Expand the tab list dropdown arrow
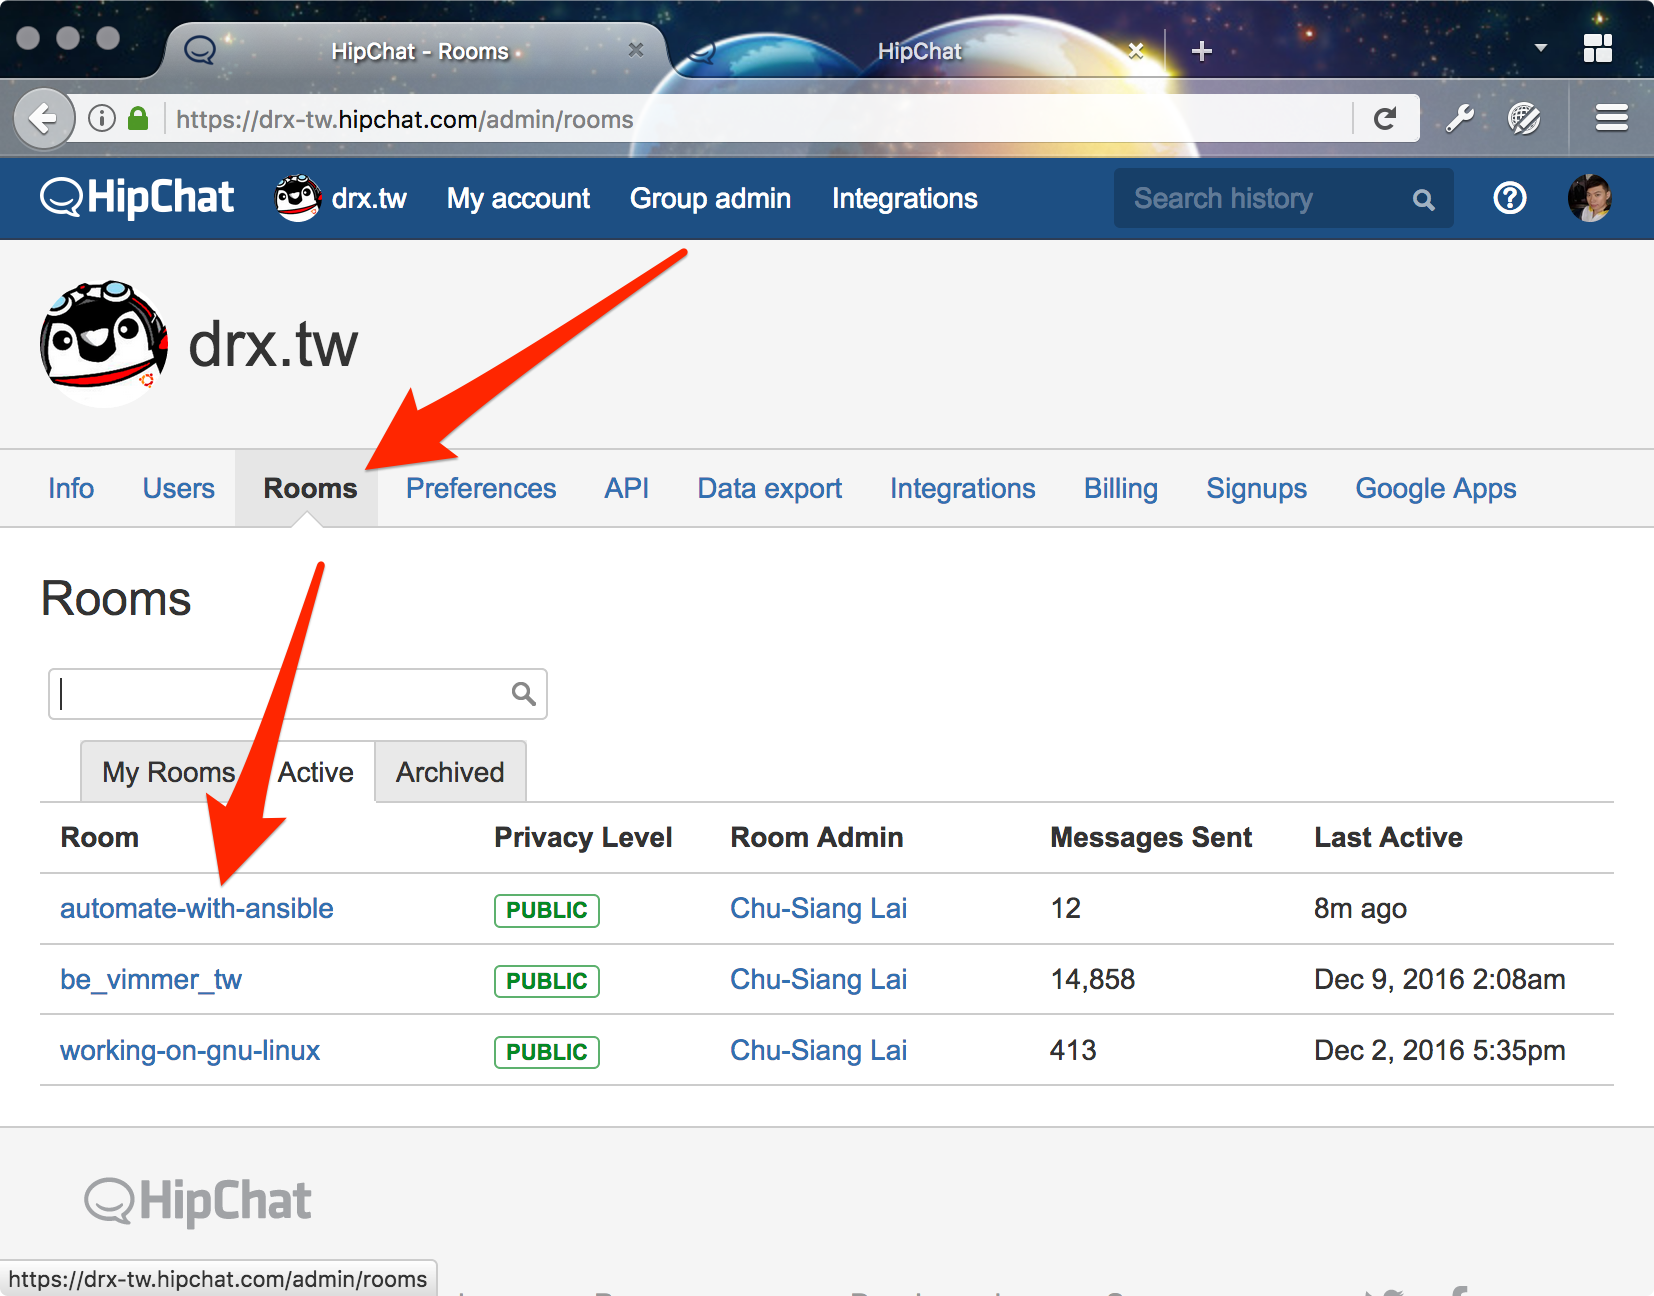This screenshot has width=1654, height=1296. tap(1540, 47)
